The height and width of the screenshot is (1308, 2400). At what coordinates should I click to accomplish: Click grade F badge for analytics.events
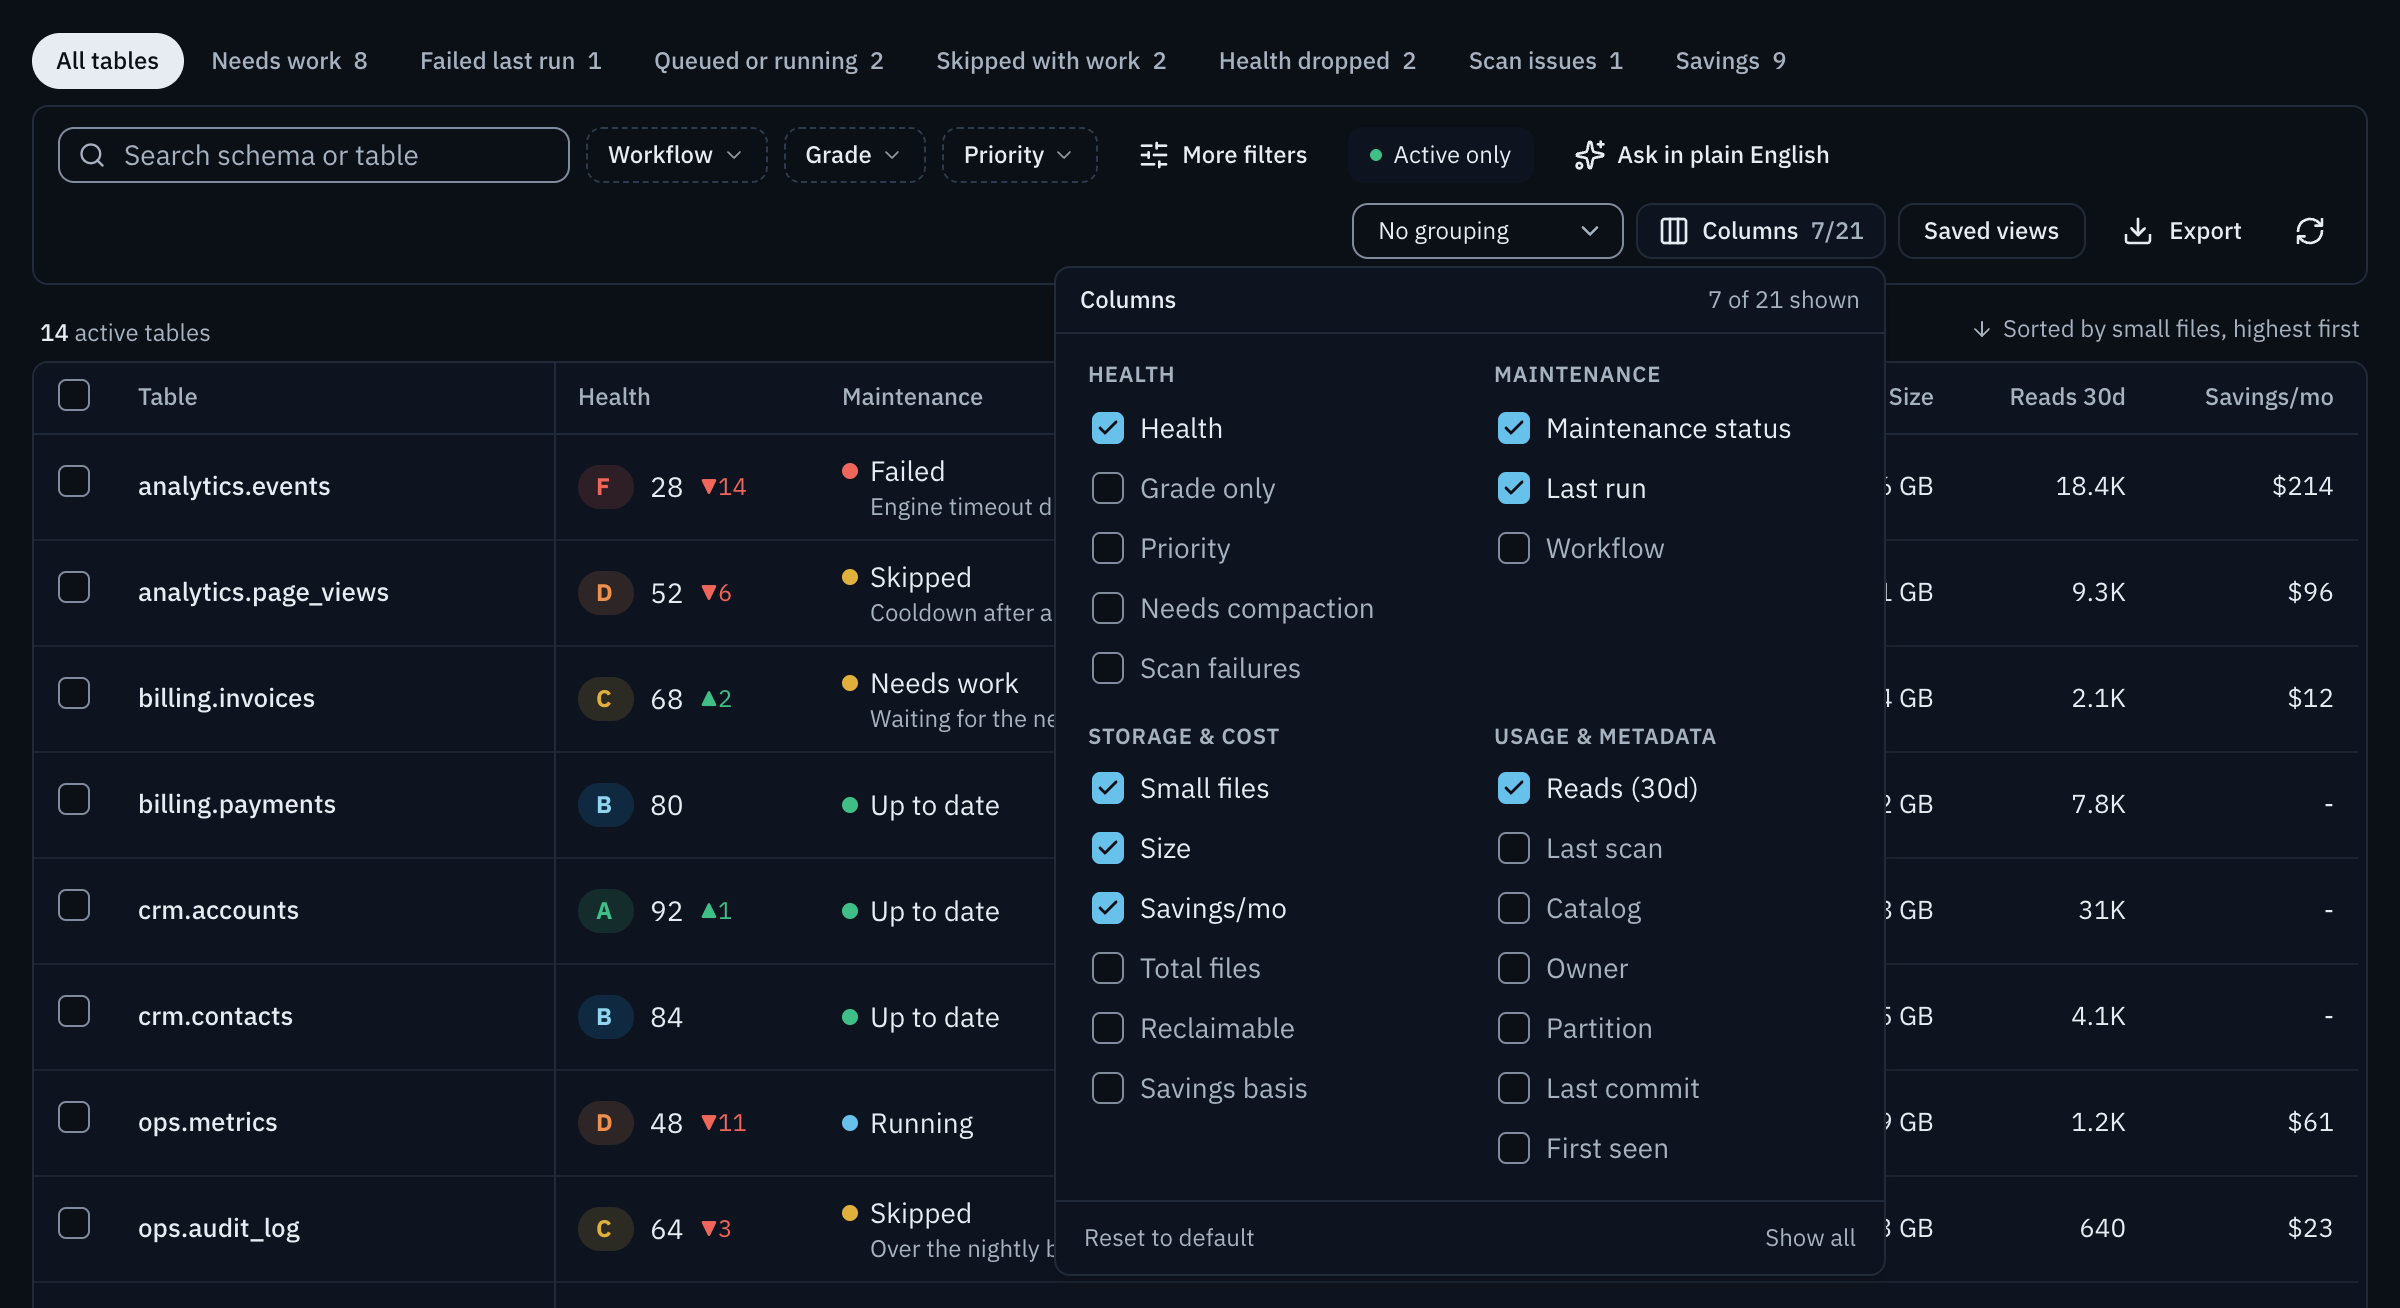pyautogui.click(x=604, y=487)
